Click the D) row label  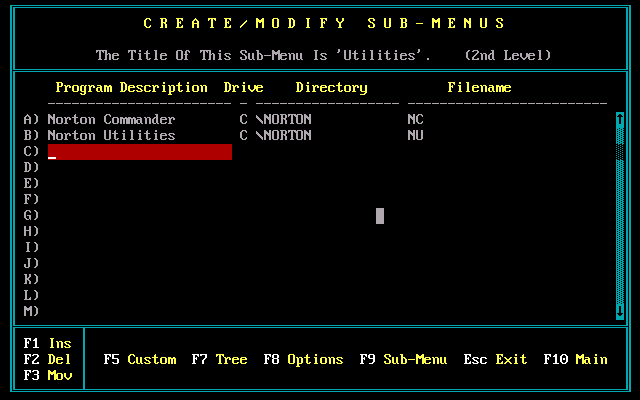tap(31, 167)
